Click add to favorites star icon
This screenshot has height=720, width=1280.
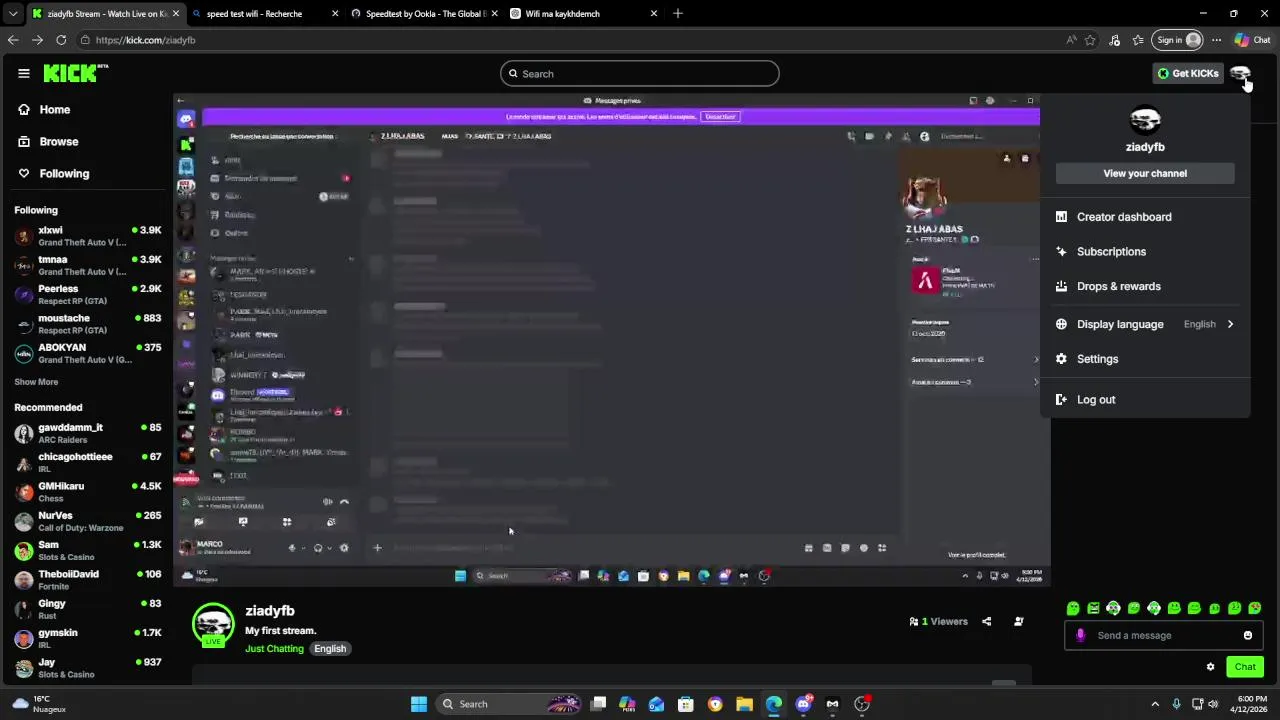(x=1090, y=40)
